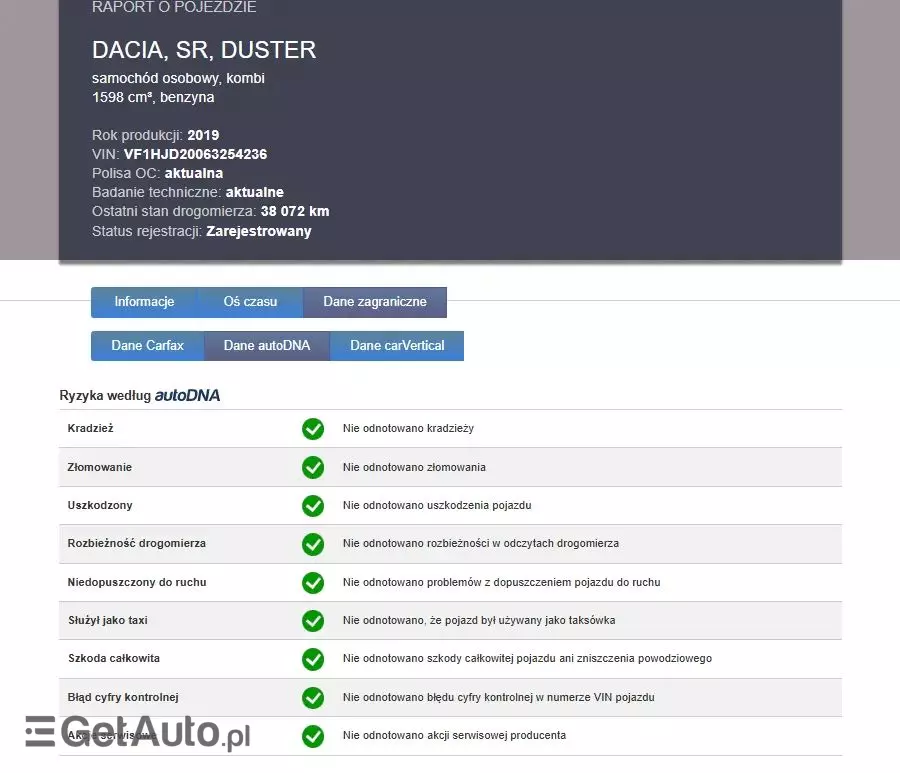Click the check icon for Niedopuszczony do ruchu
The height and width of the screenshot is (773, 900).
pos(313,582)
